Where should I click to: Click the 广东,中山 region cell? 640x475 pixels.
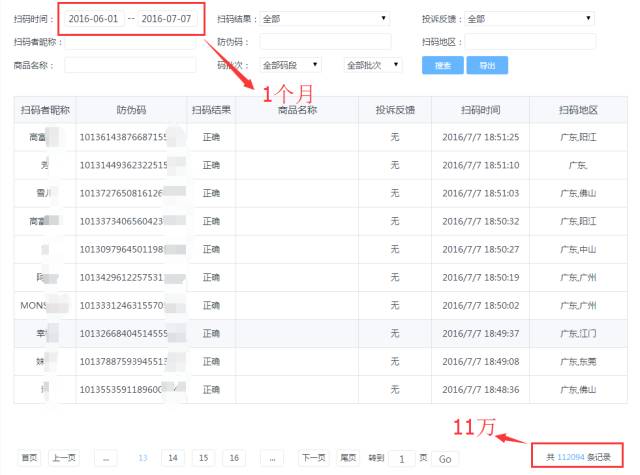pyautogui.click(x=578, y=250)
